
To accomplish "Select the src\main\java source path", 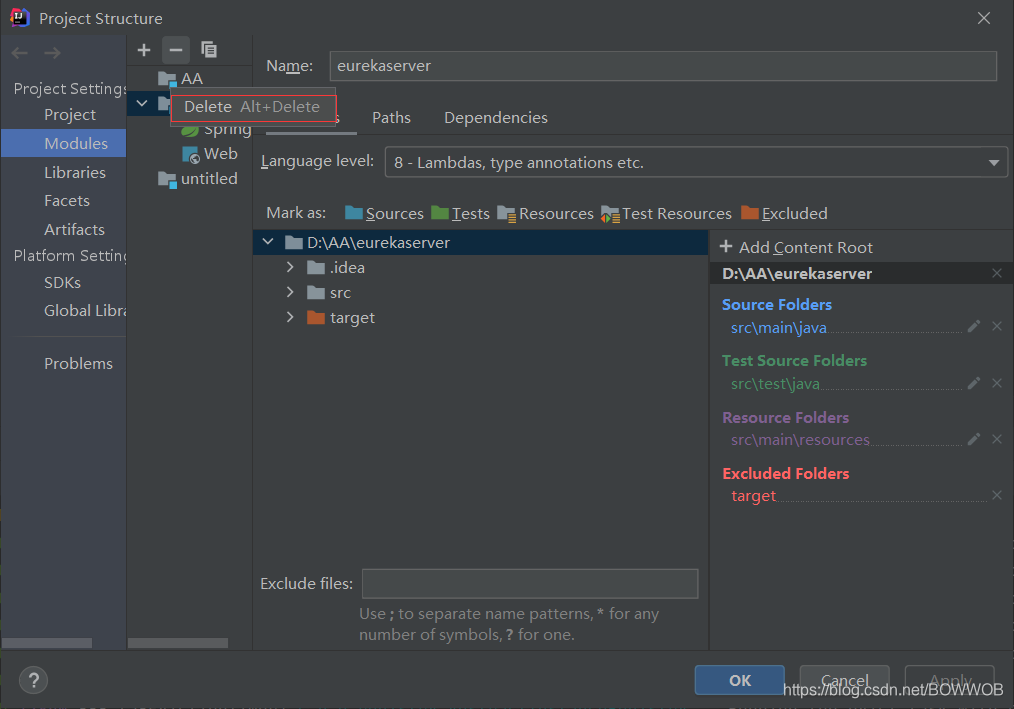I will click(x=779, y=328).
